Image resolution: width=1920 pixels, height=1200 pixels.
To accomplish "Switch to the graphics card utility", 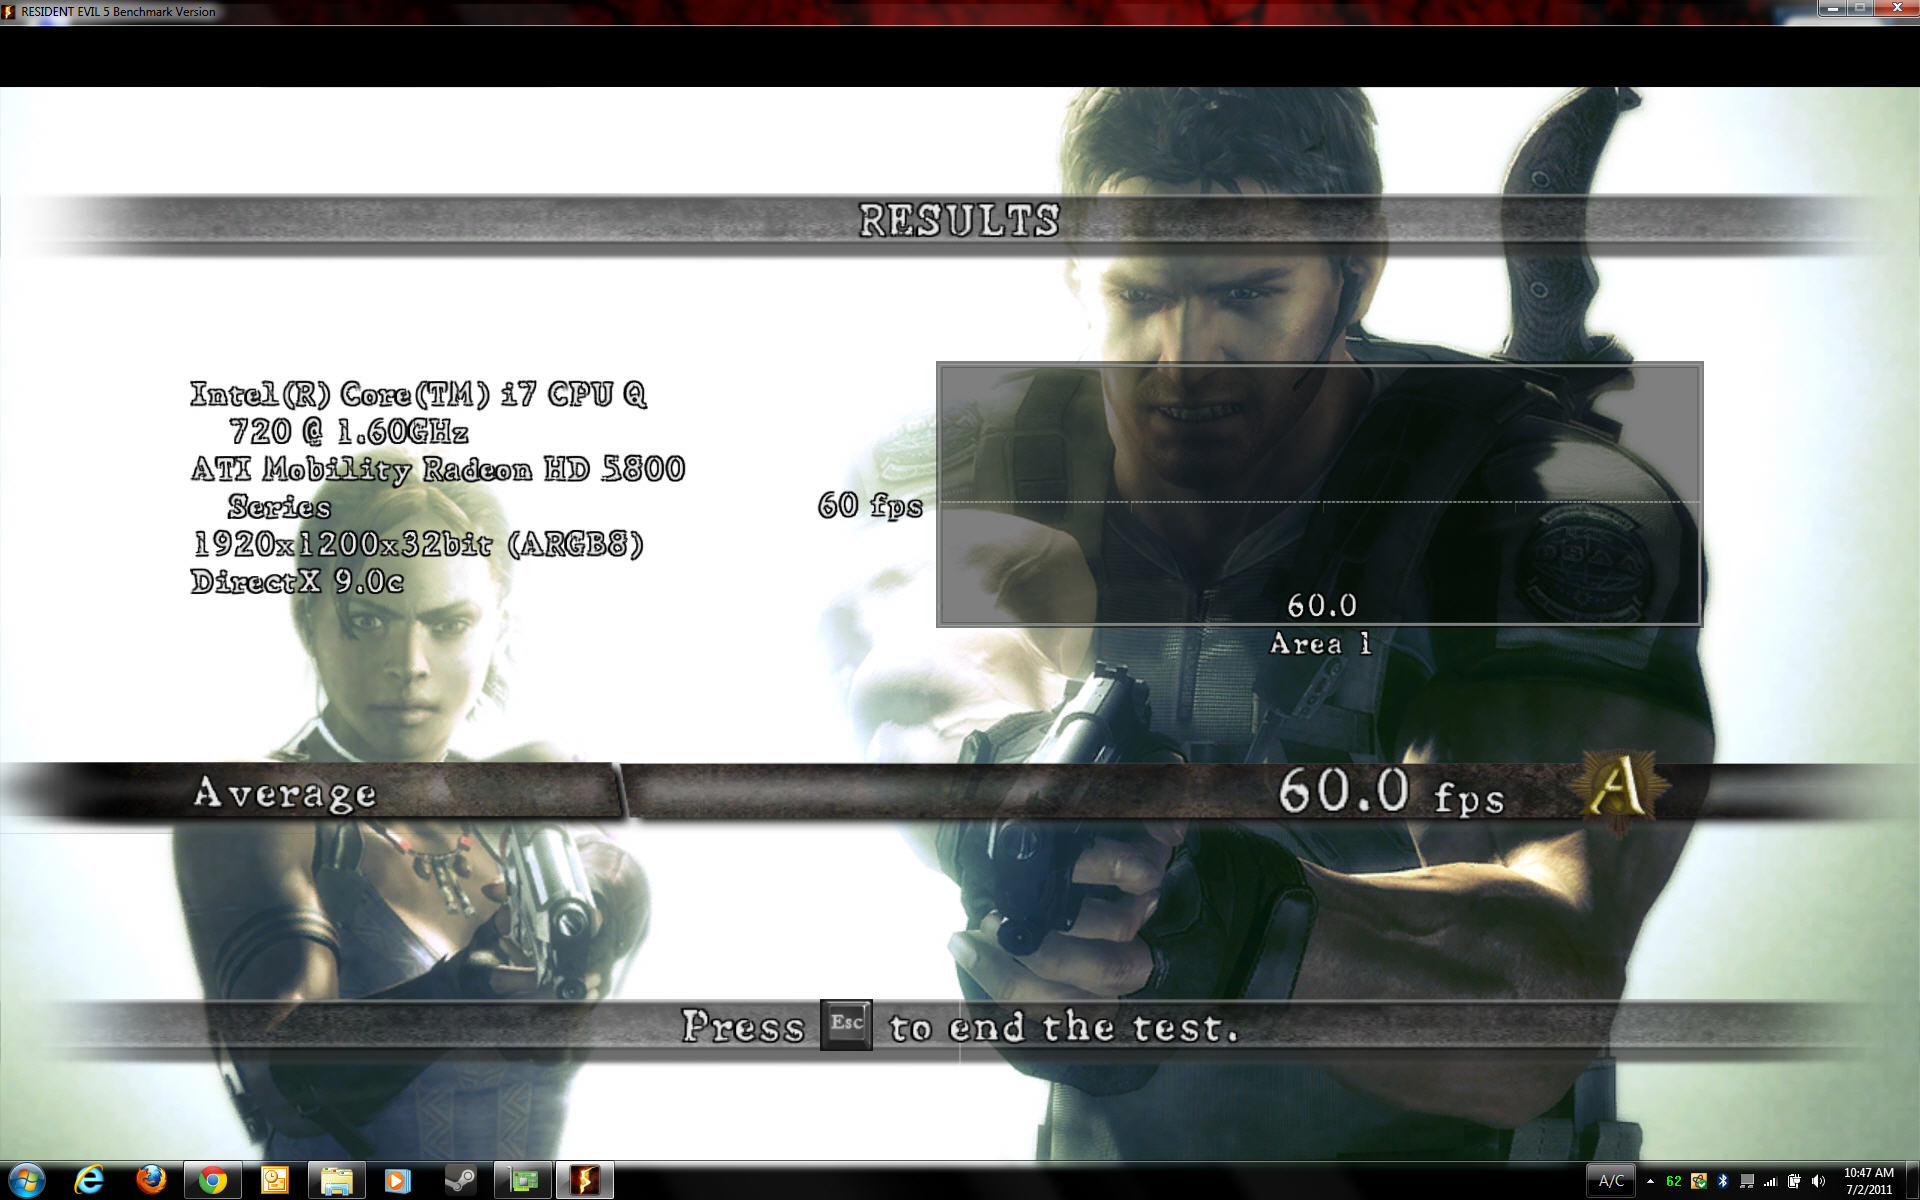I will [x=522, y=1181].
